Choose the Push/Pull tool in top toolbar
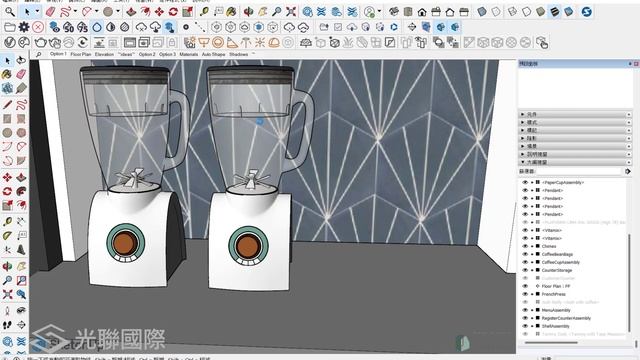 [x=131, y=12]
